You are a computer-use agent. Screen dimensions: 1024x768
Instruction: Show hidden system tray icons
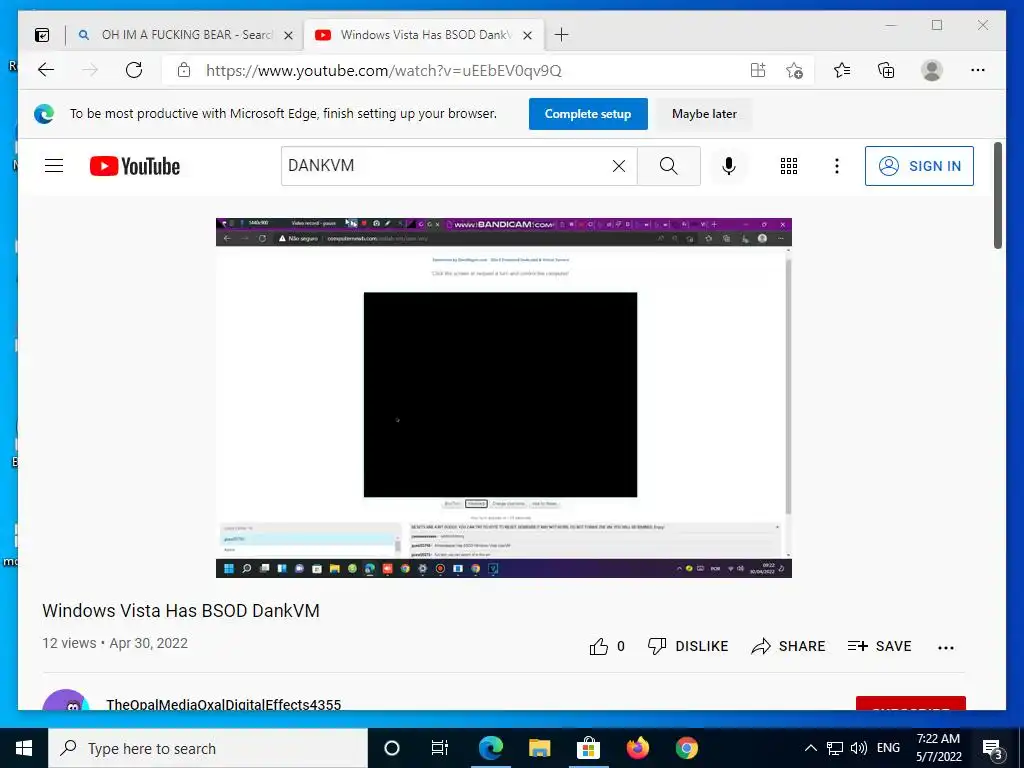tap(810, 748)
